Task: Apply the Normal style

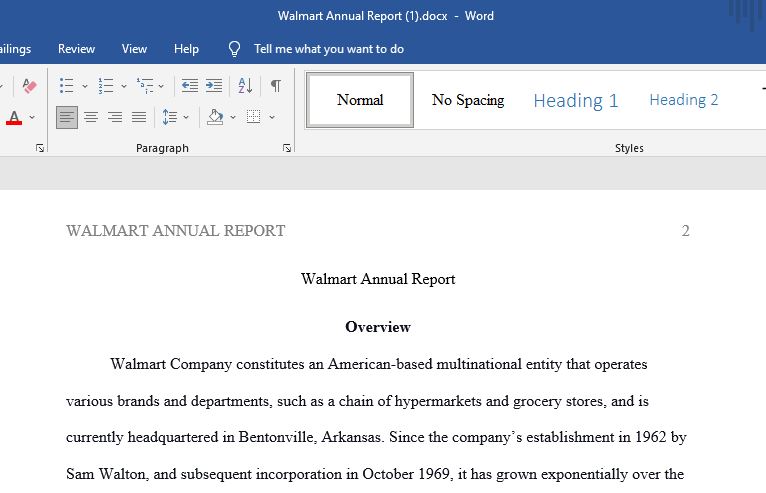Action: tap(360, 100)
